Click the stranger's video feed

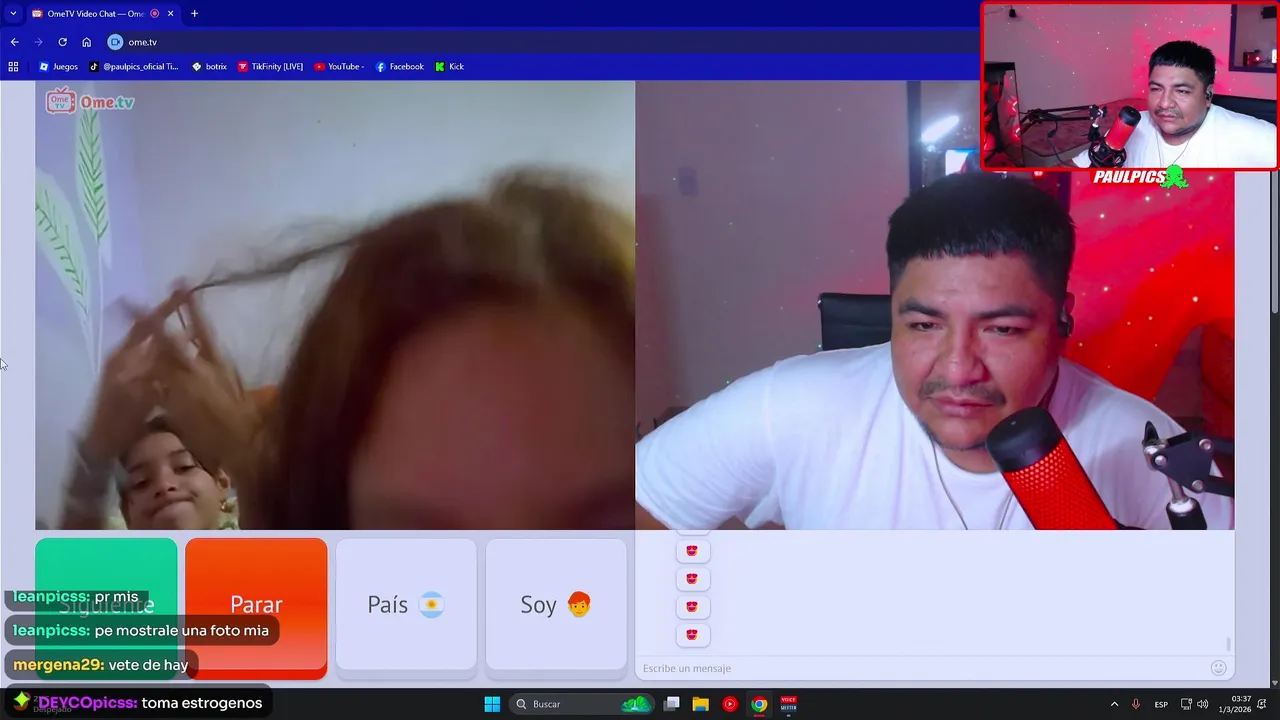(x=335, y=305)
